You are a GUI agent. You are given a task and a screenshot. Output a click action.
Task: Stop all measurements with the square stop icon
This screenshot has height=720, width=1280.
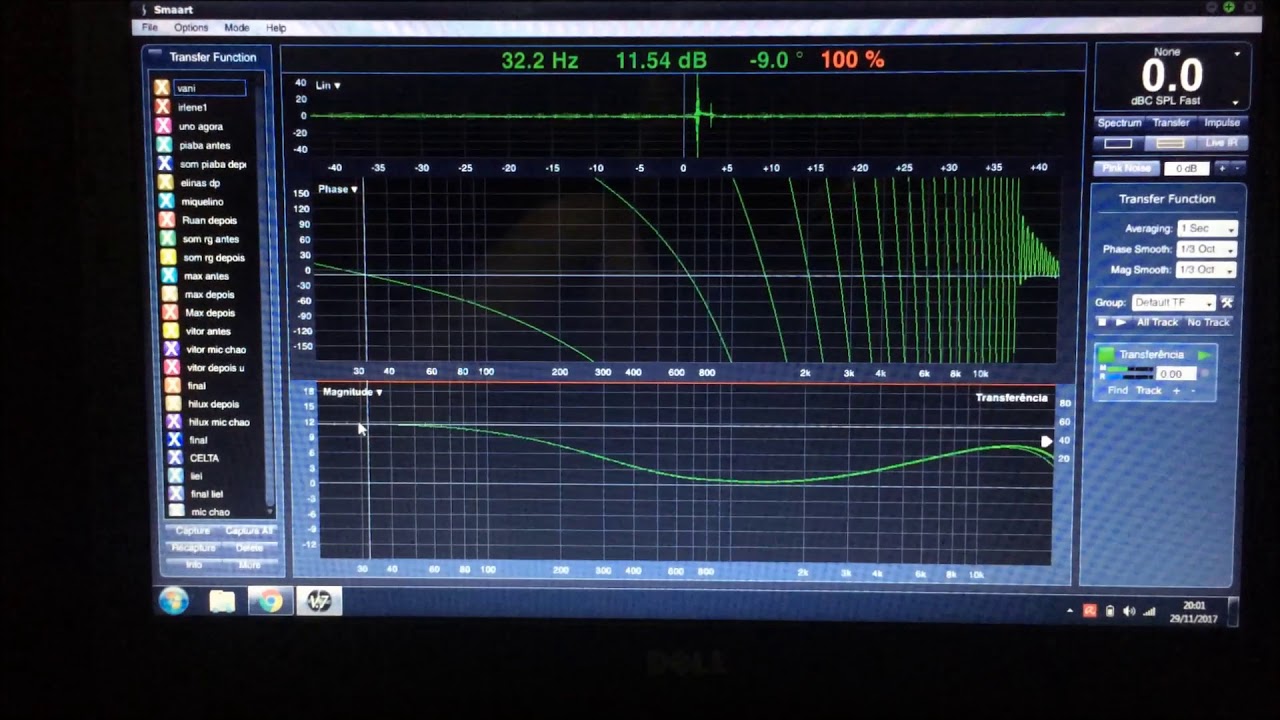pos(1102,322)
